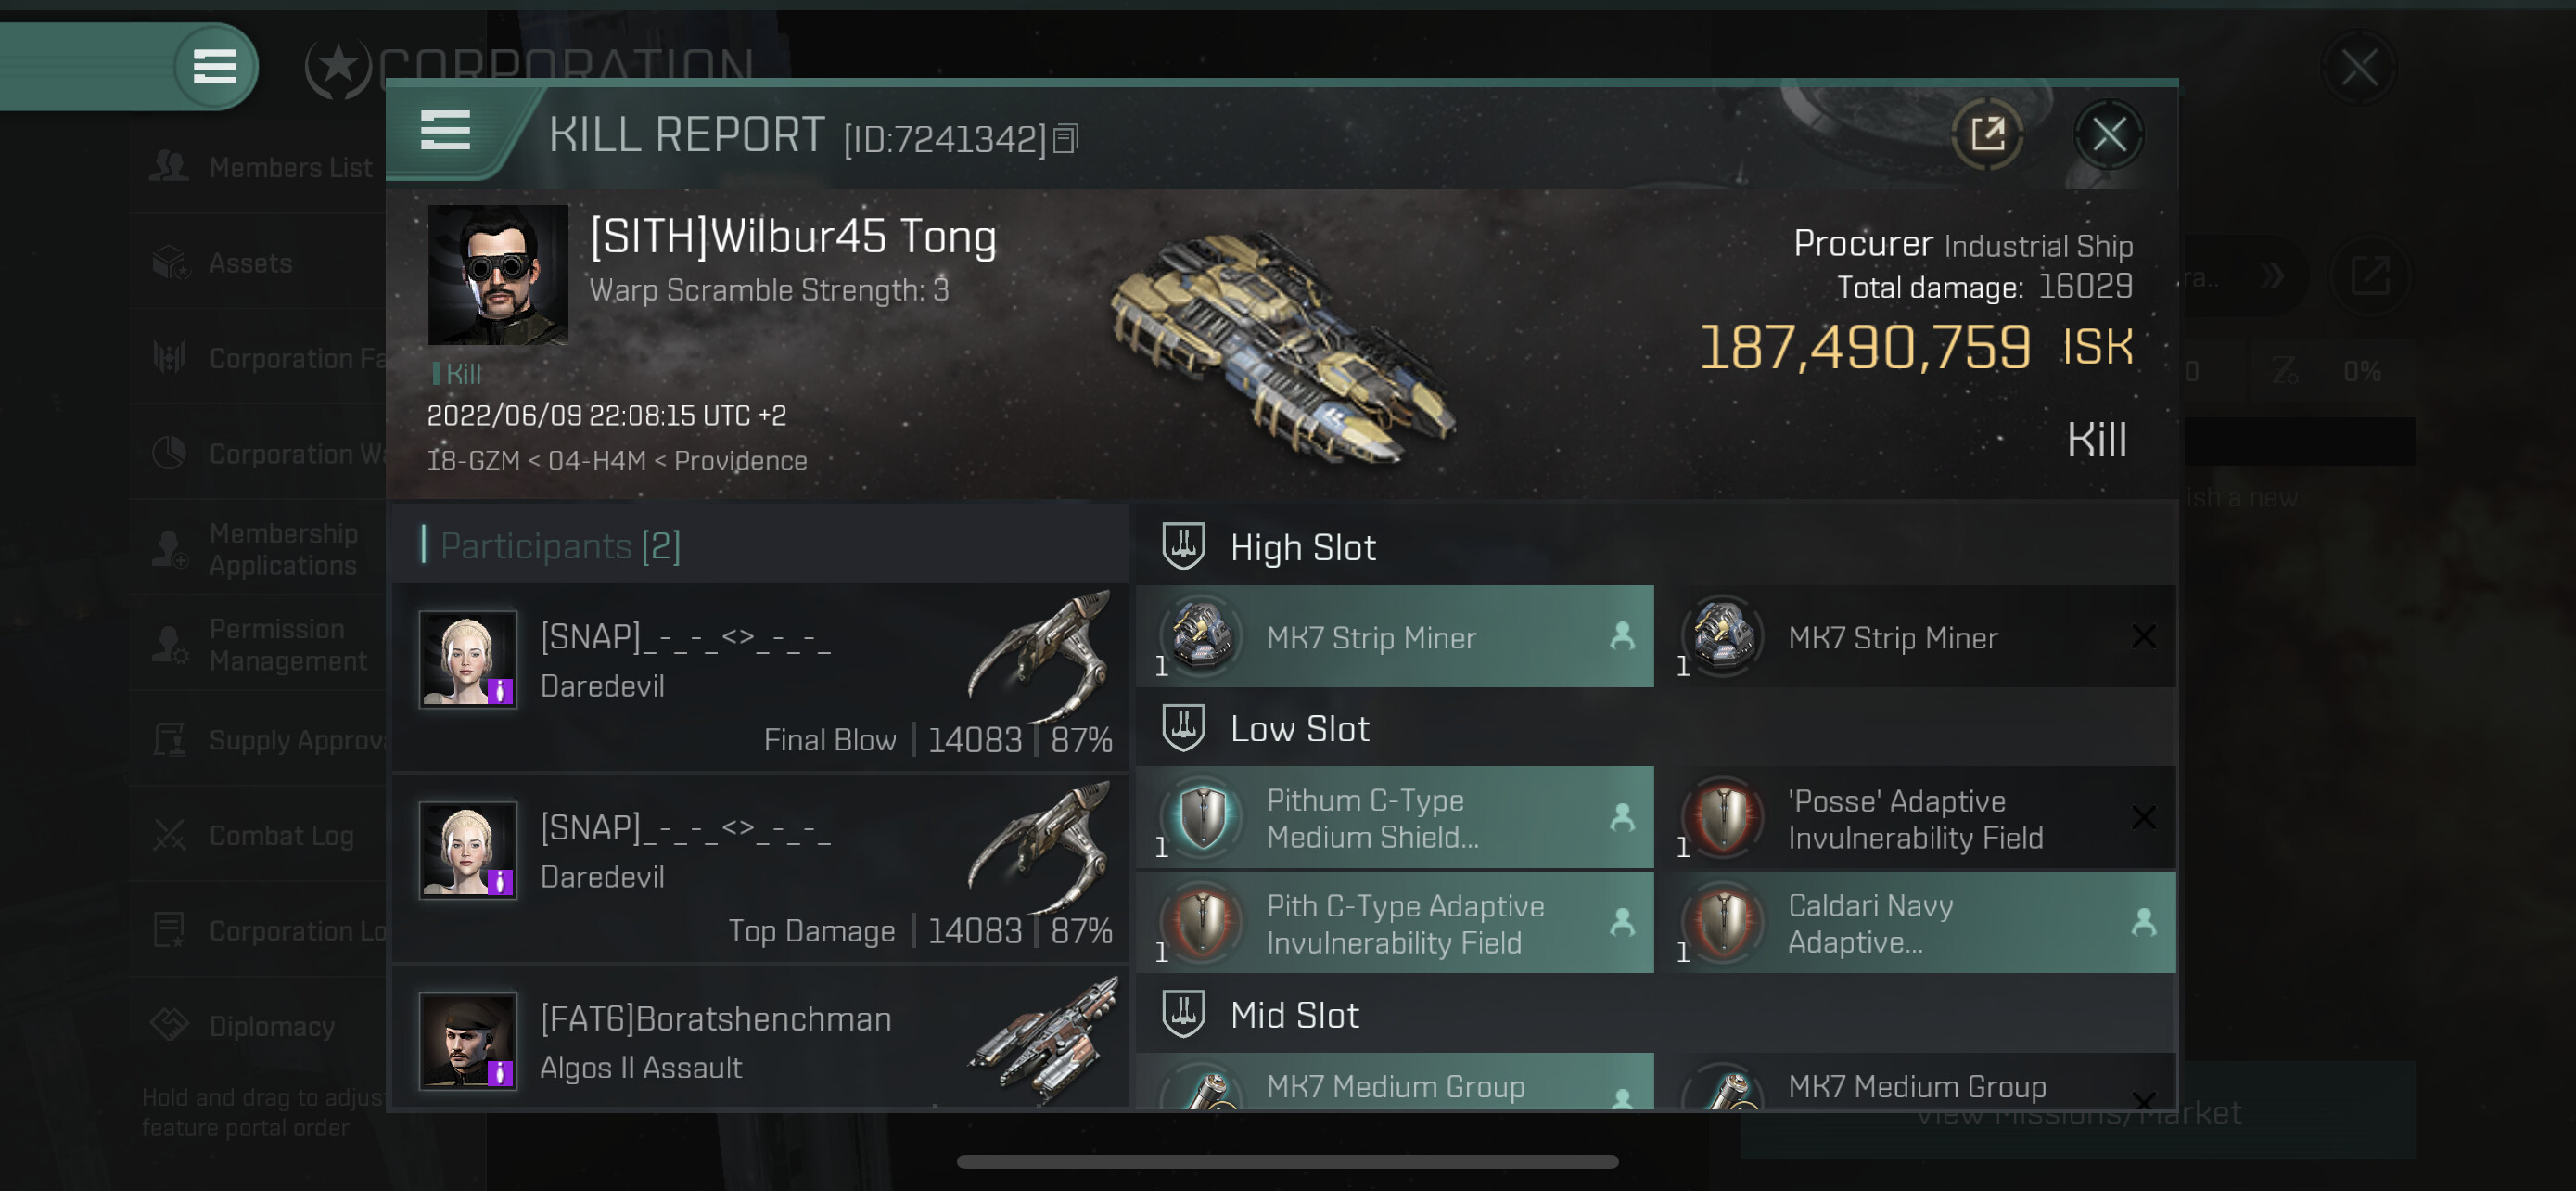Select the Caldari Navy Adaptive module

(1926, 922)
